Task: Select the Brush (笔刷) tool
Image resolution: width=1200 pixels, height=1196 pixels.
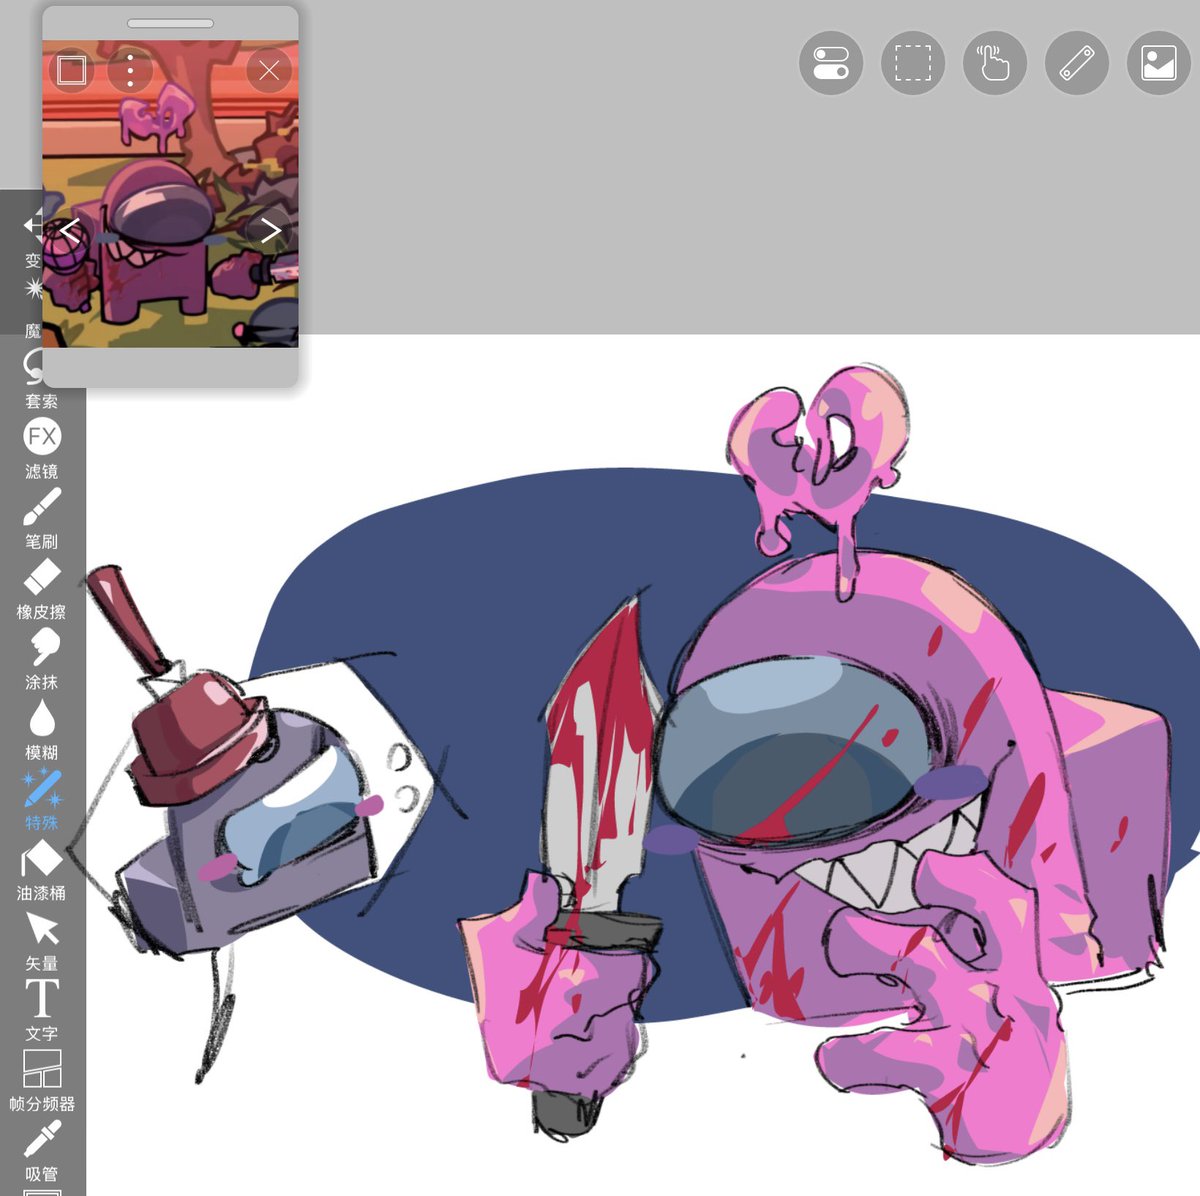Action: [x=41, y=518]
